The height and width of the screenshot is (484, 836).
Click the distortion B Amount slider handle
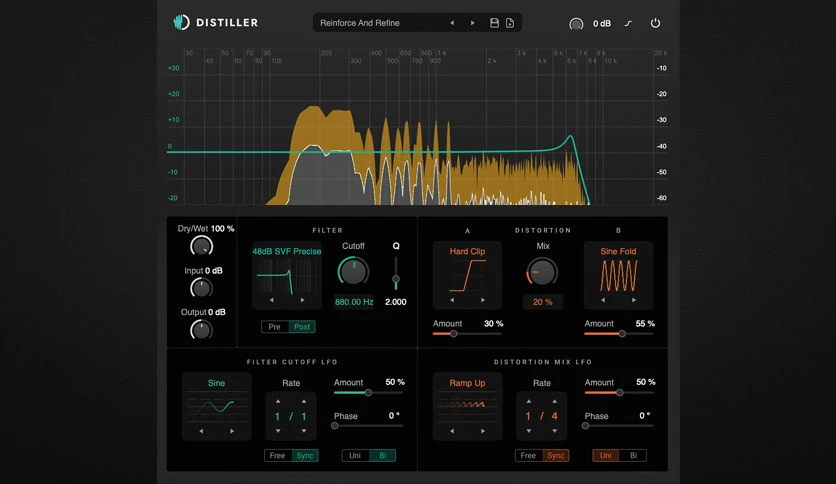(622, 334)
